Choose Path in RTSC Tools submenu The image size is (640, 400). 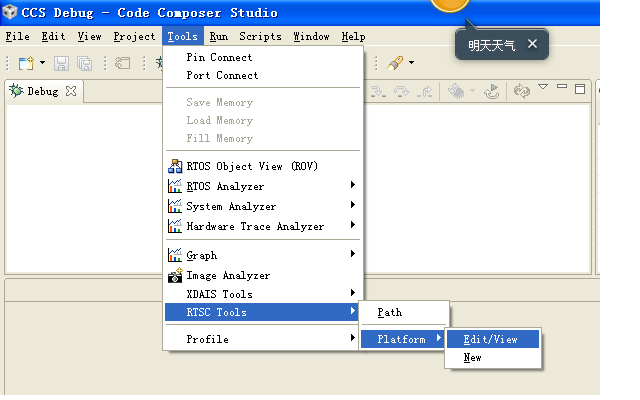tap(404, 313)
